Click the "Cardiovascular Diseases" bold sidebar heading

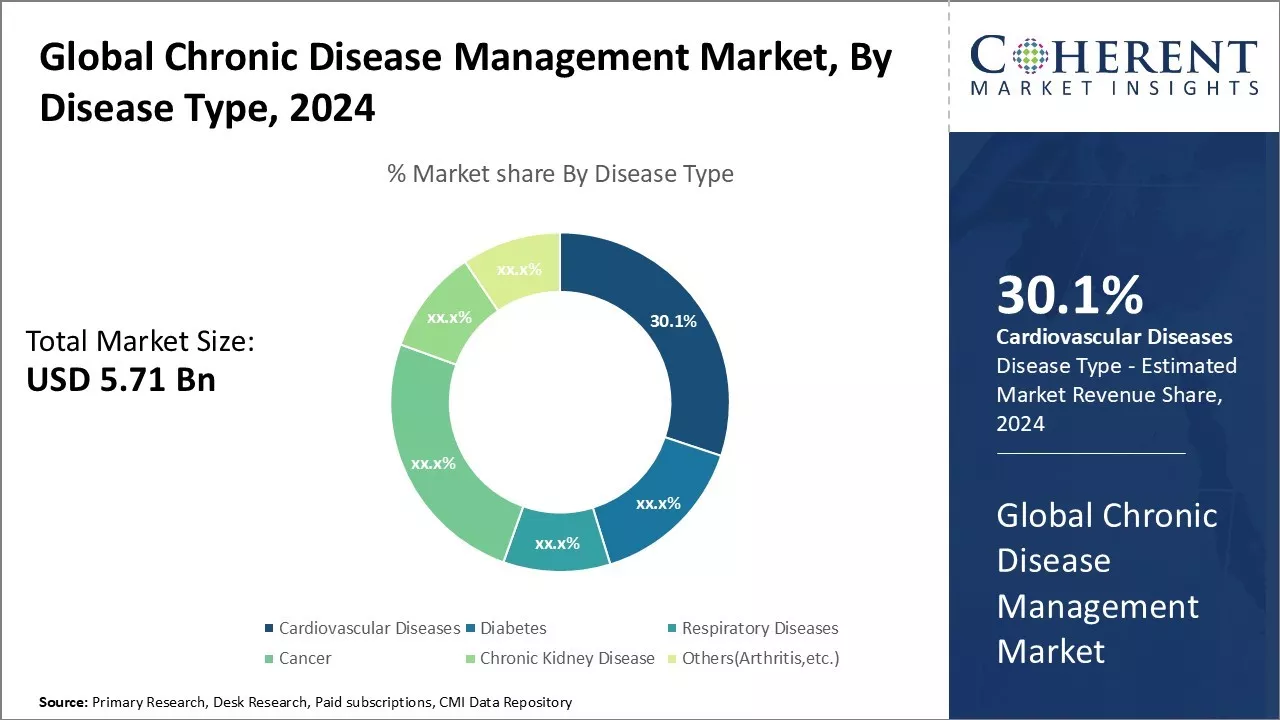[1114, 337]
